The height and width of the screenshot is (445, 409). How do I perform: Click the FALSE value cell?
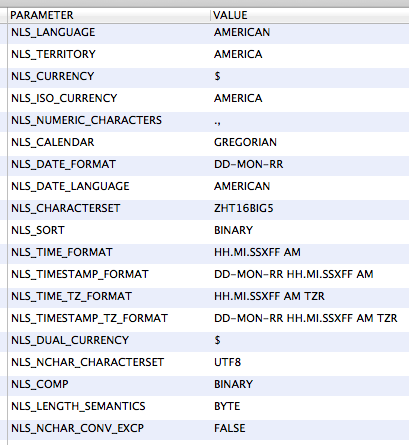310,428
